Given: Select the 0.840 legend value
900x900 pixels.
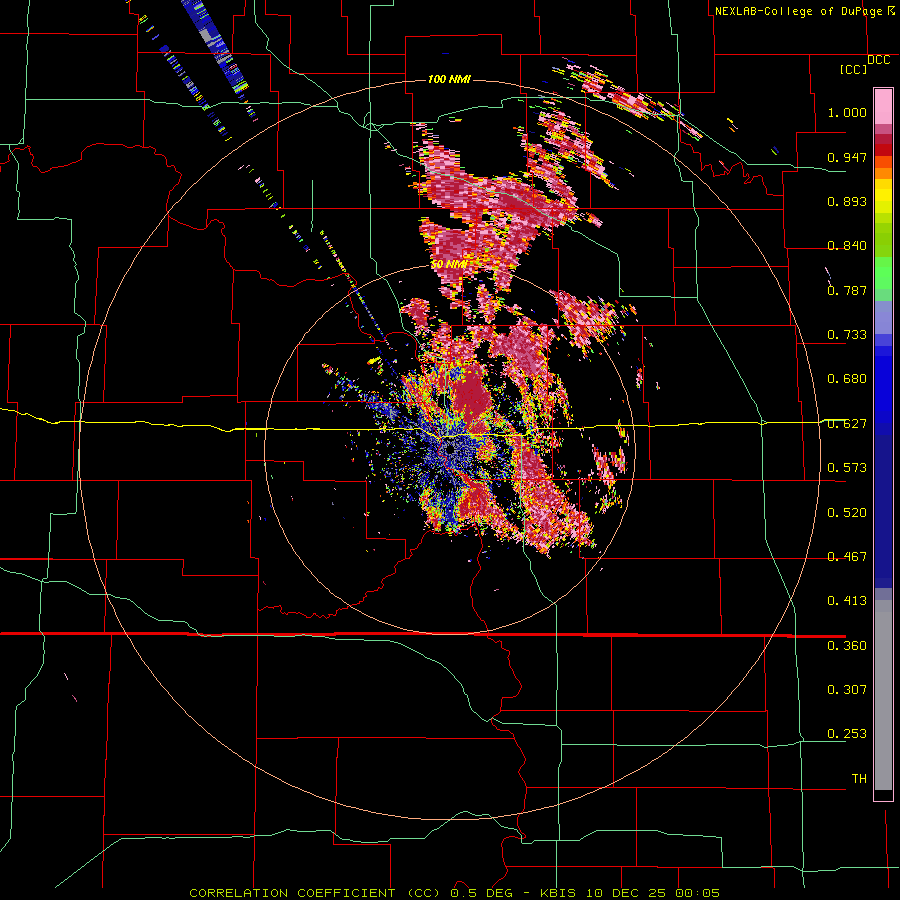Looking at the screenshot, I should [x=847, y=246].
